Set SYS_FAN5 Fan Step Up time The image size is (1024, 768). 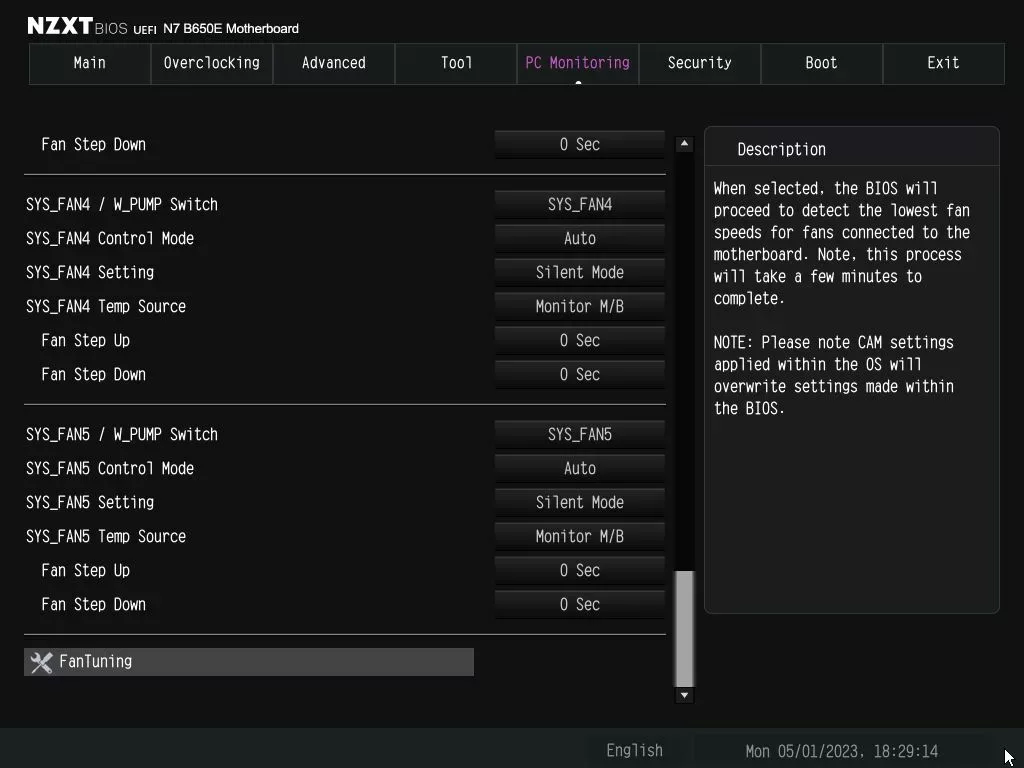tap(579, 570)
